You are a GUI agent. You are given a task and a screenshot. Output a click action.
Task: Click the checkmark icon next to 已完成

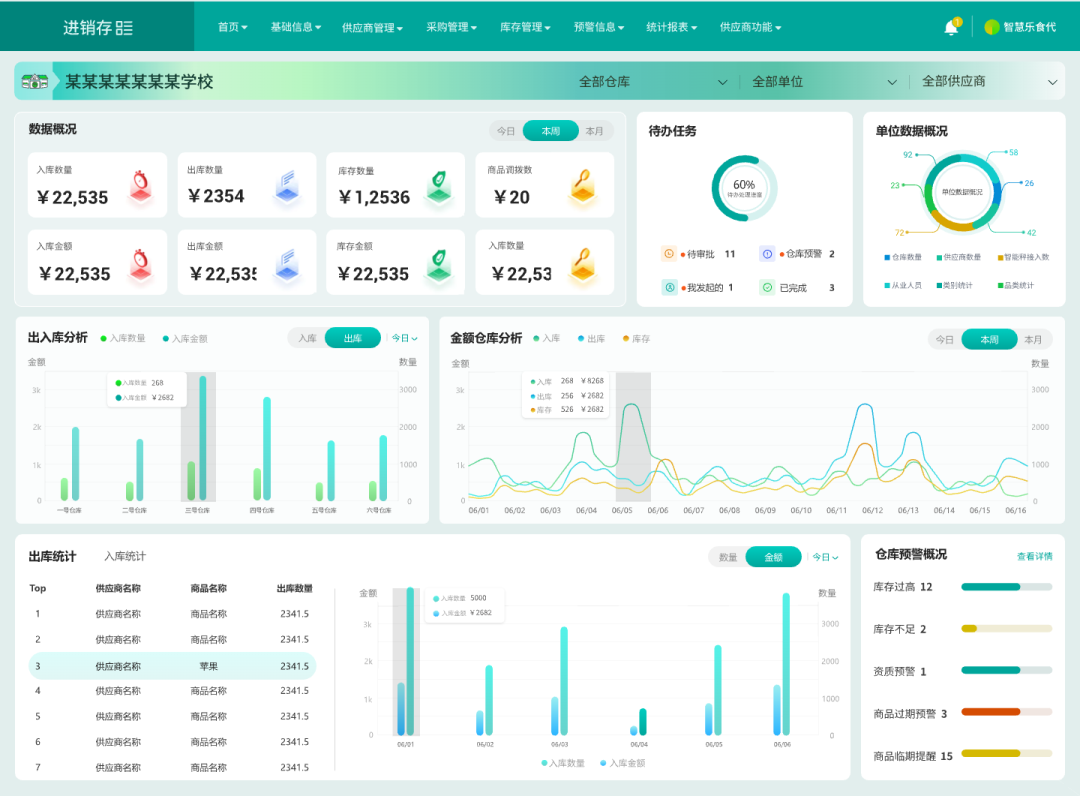click(767, 287)
